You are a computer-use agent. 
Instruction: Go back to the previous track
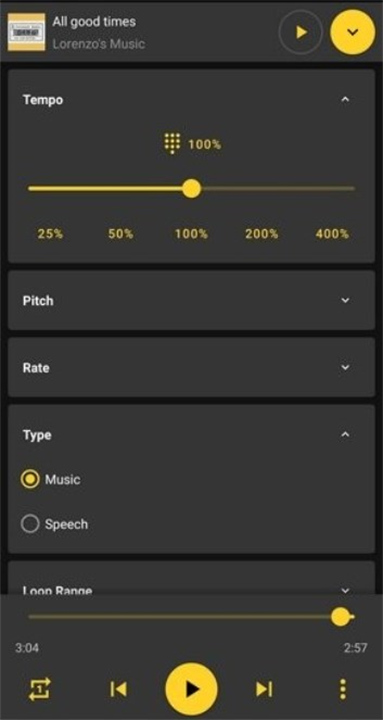click(118, 689)
